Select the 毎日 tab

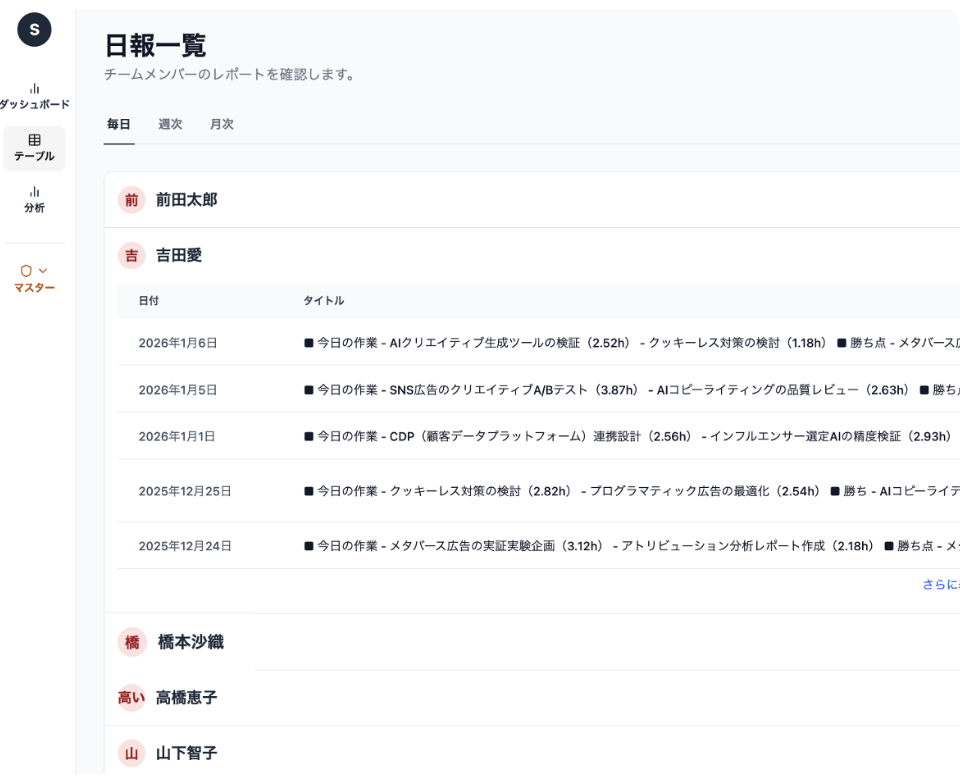tap(118, 124)
